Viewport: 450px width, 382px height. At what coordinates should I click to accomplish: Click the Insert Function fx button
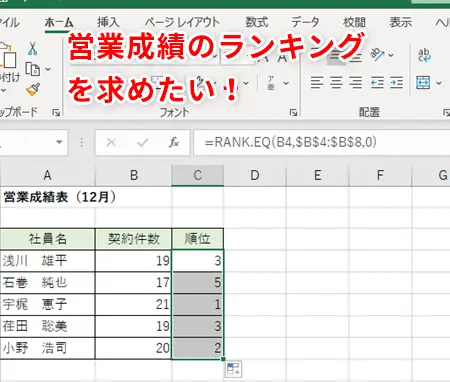tap(174, 143)
